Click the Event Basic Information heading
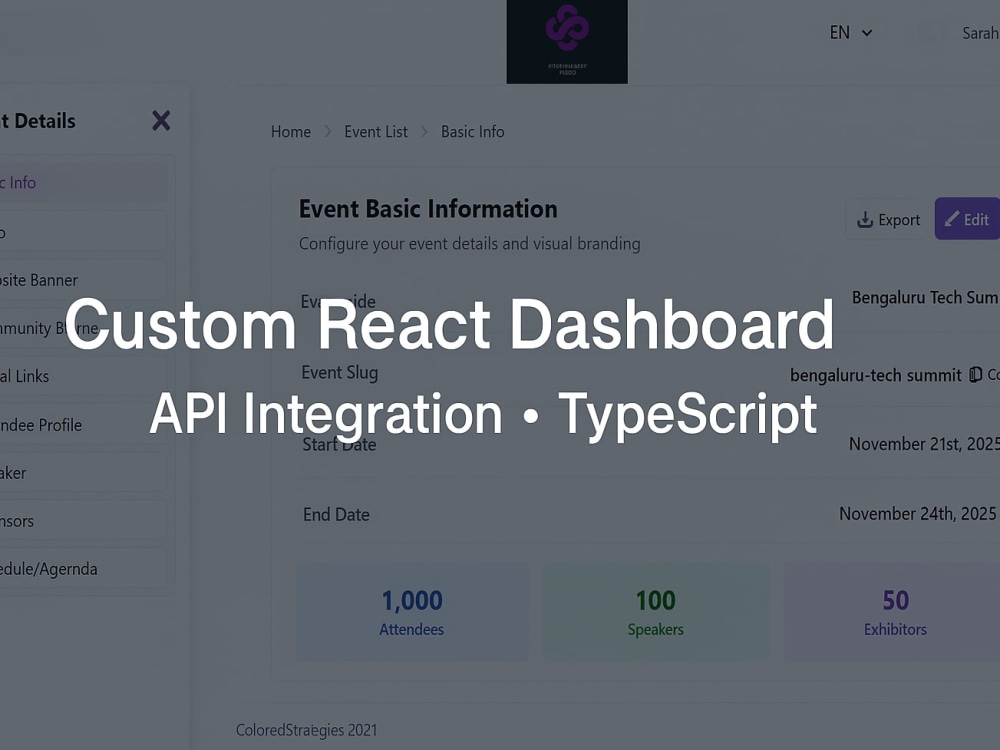This screenshot has height=750, width=1000. pyautogui.click(x=428, y=209)
